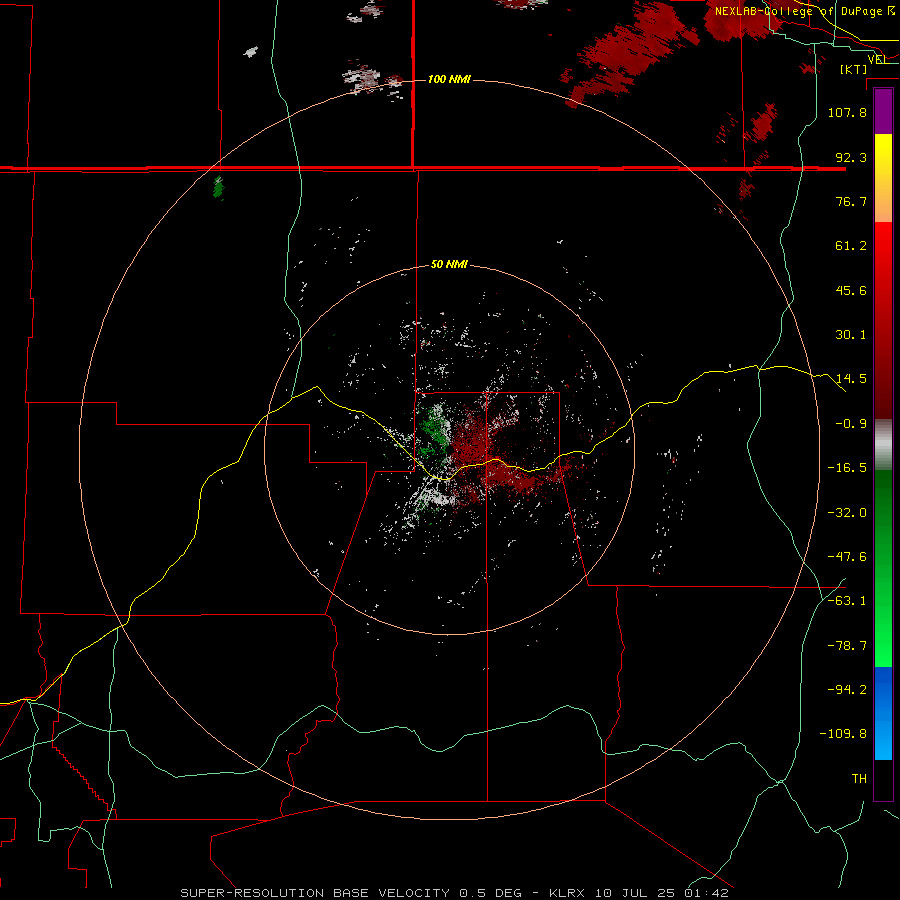The image size is (900, 900).
Task: Click the 107.8 velocity scale value
Action: 847,112
